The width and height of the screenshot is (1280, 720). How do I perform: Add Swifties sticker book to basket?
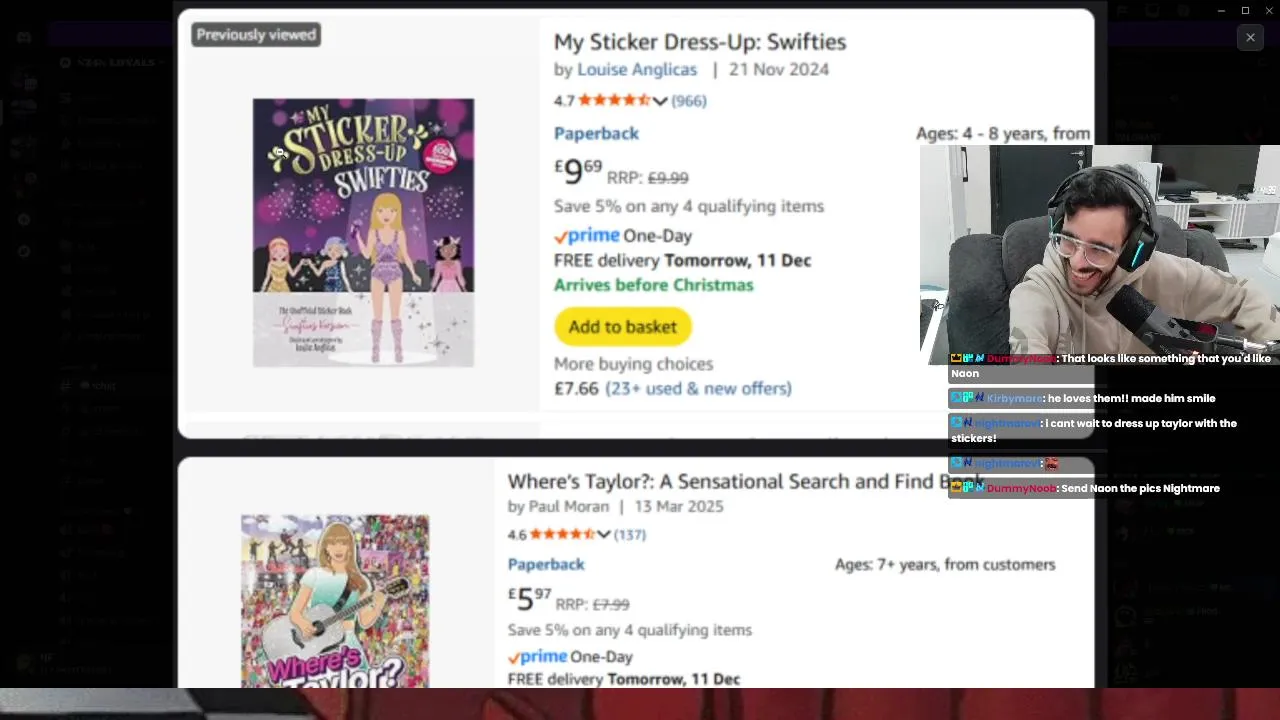pos(622,327)
